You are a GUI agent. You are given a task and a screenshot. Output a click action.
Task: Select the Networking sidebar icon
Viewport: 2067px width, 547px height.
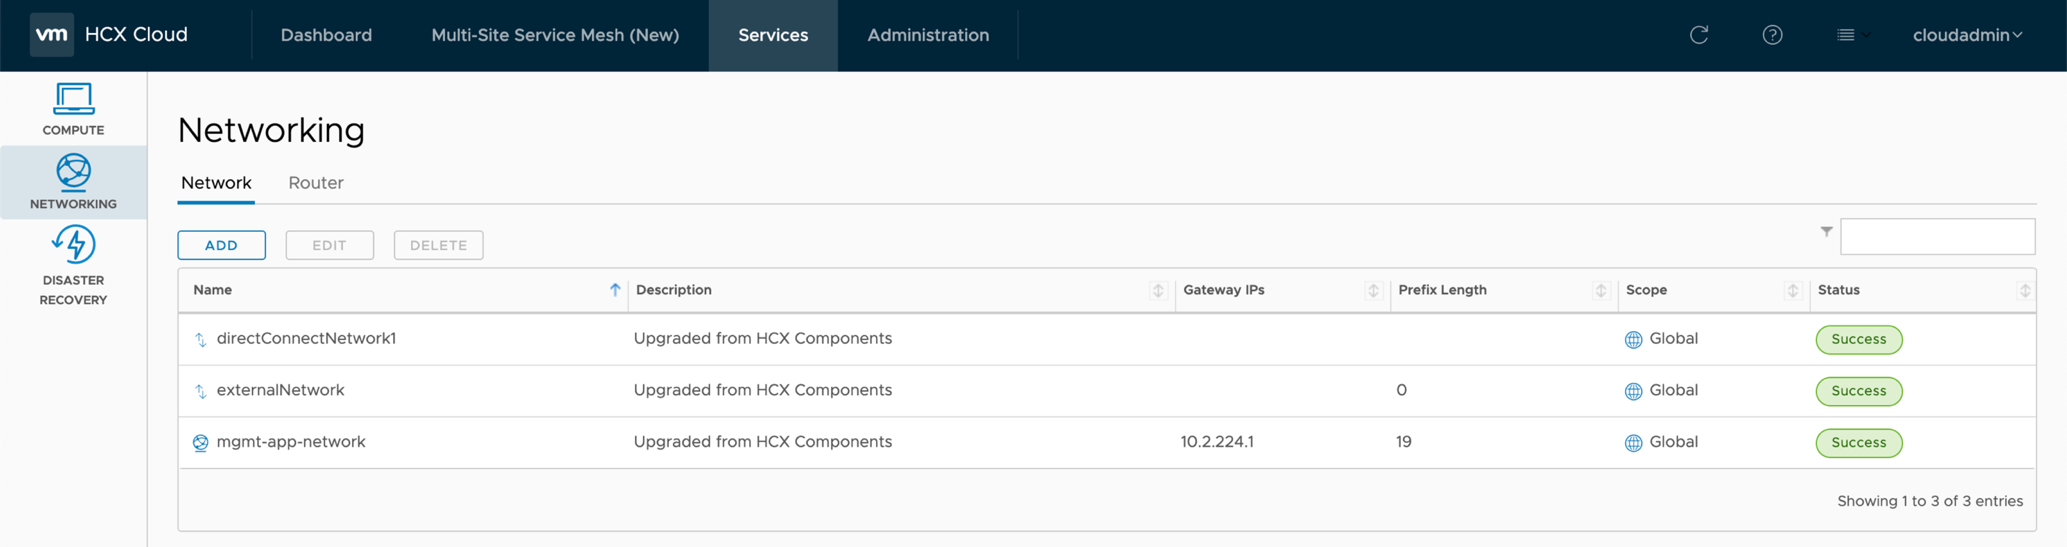click(x=73, y=182)
